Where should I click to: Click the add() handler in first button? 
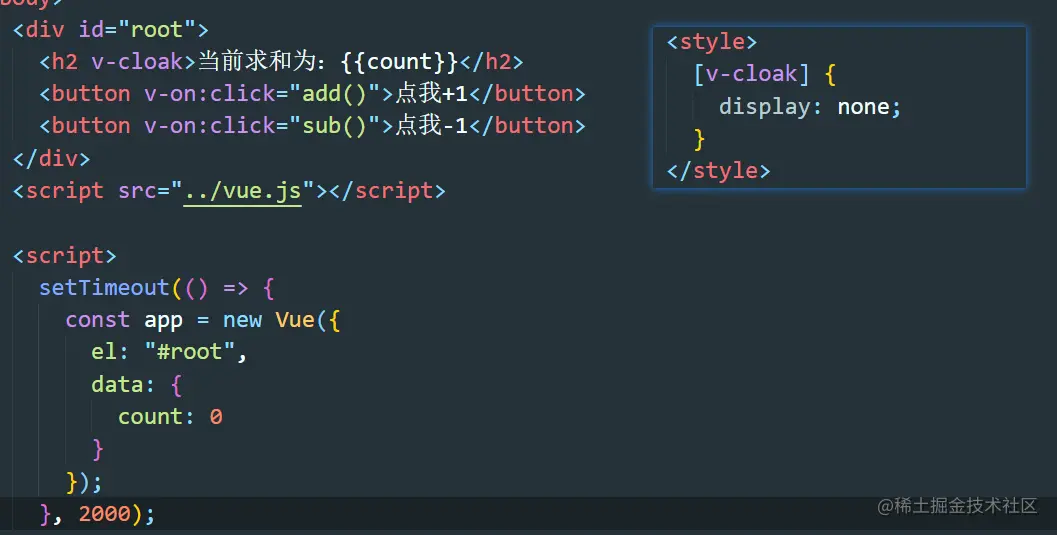coord(334,94)
